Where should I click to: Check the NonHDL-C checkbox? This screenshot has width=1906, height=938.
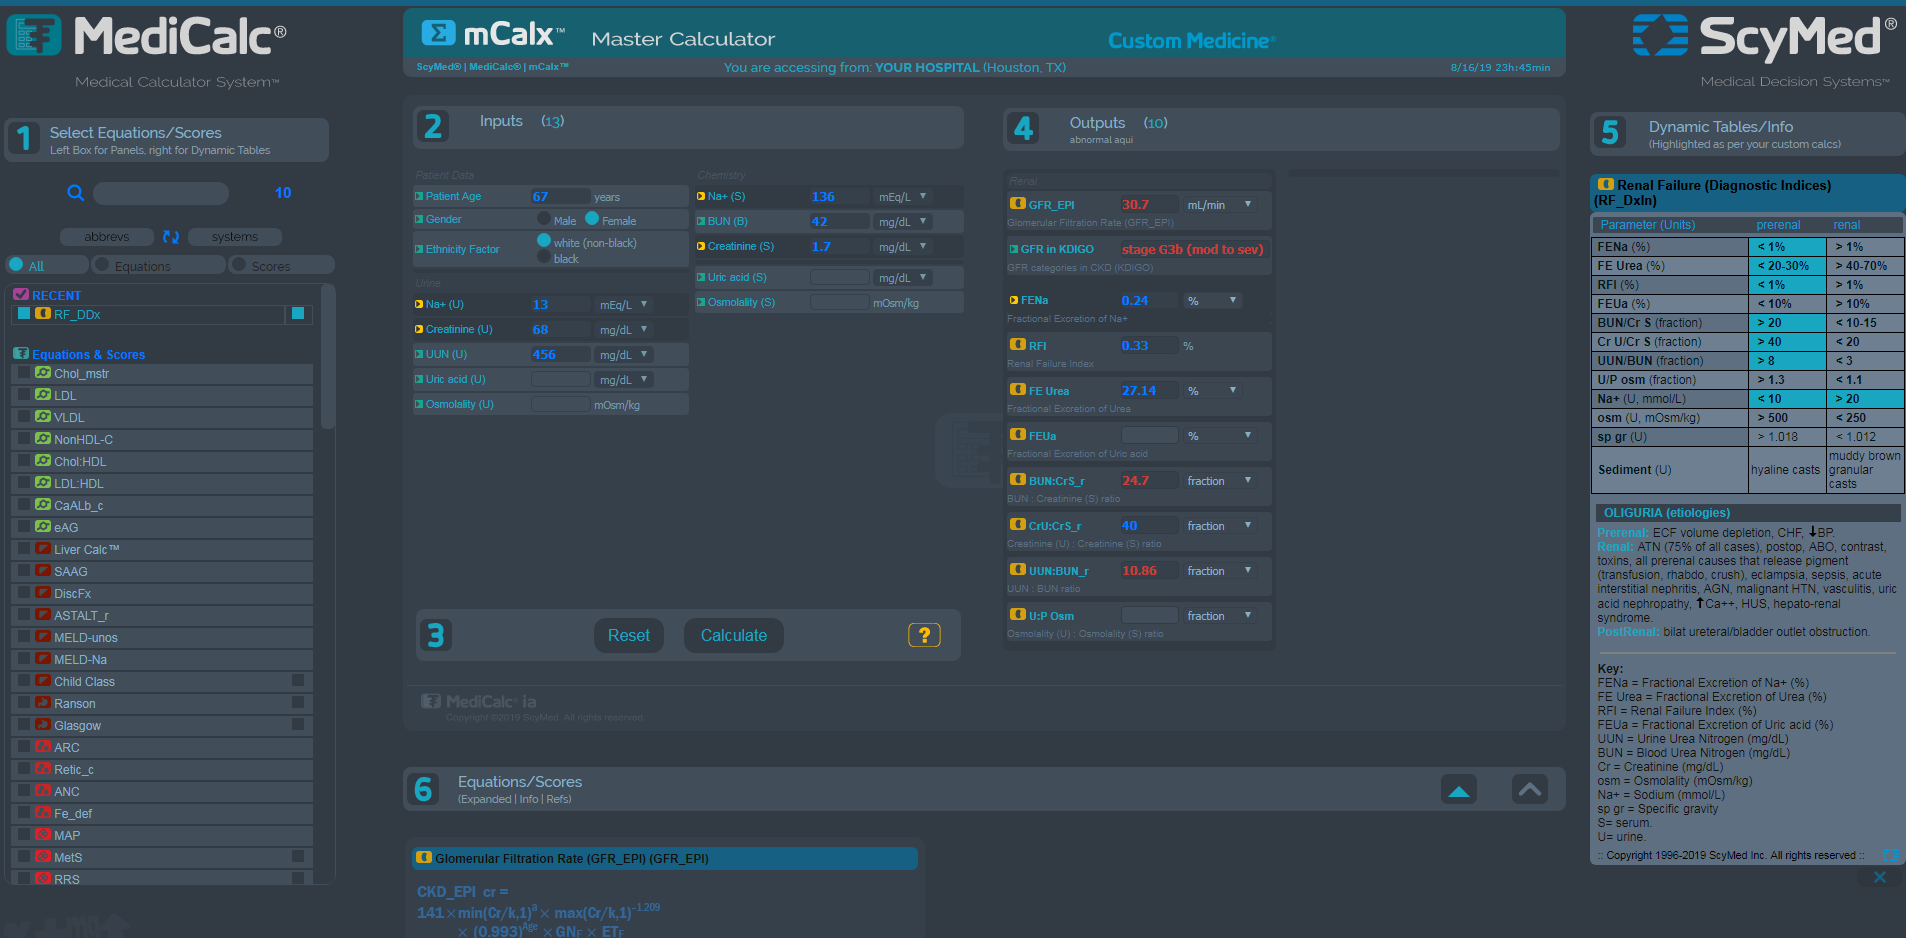[24, 439]
